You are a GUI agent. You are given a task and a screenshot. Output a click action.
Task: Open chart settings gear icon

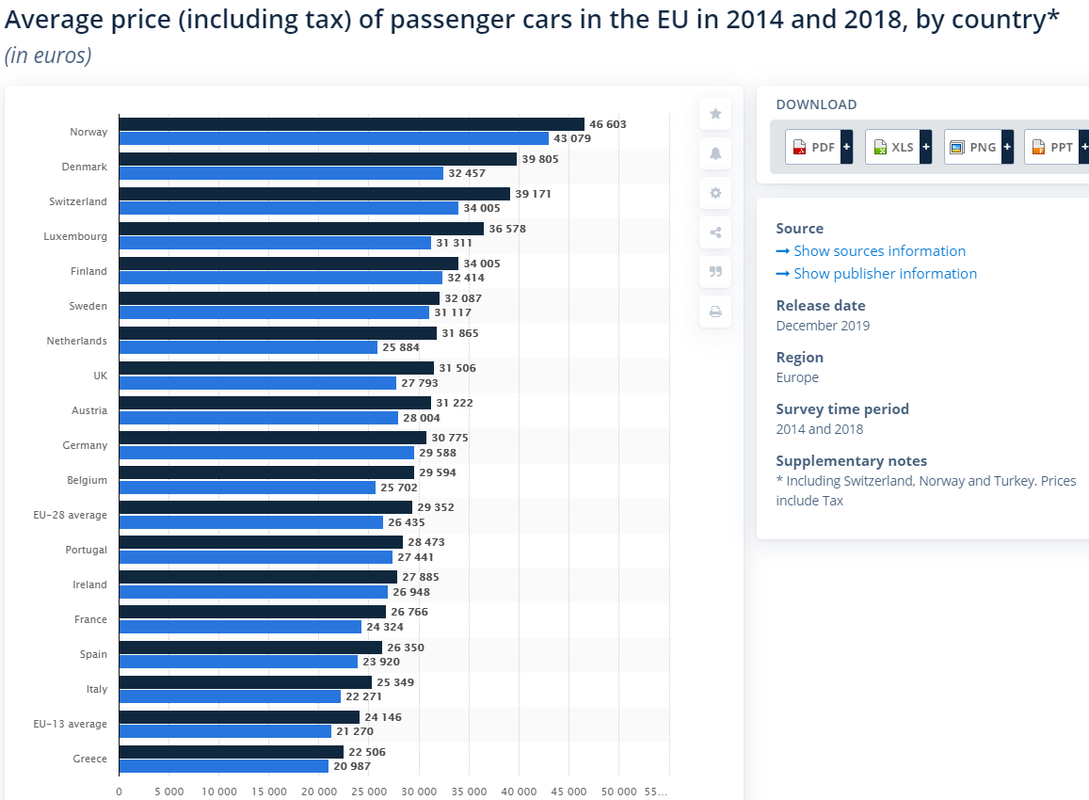715,193
